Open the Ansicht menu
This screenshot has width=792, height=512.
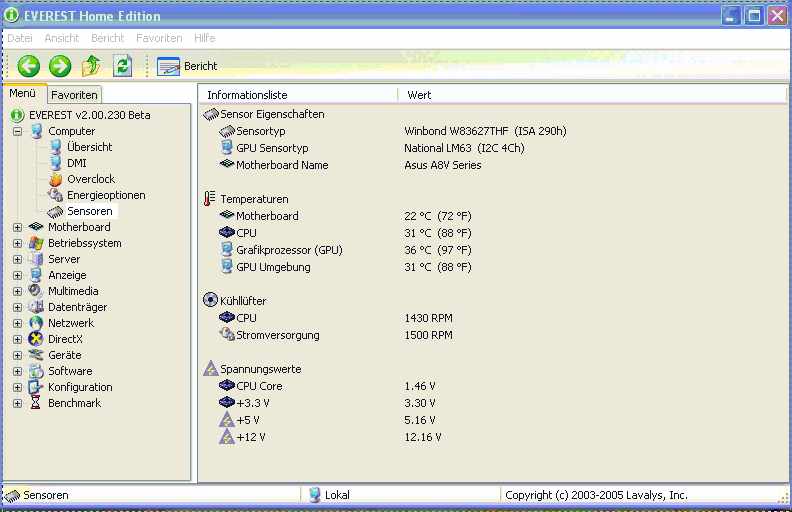point(62,38)
